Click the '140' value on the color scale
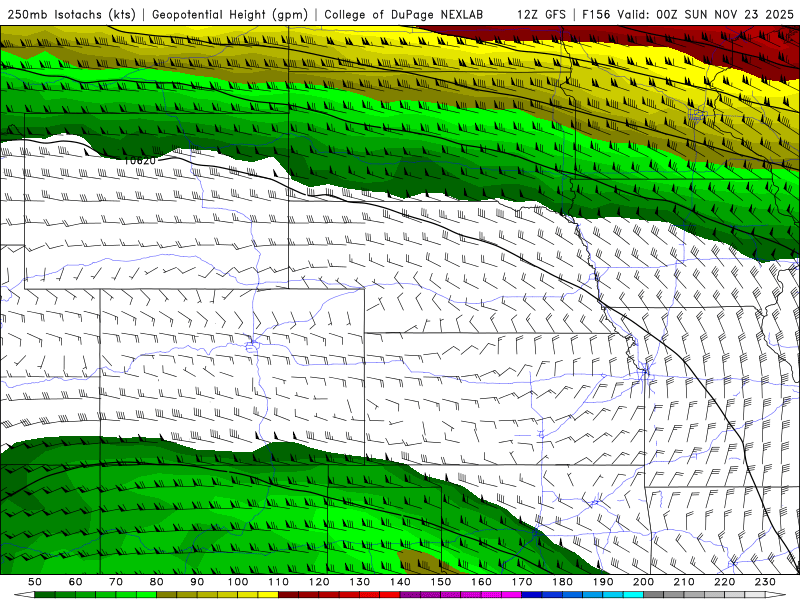 400,582
